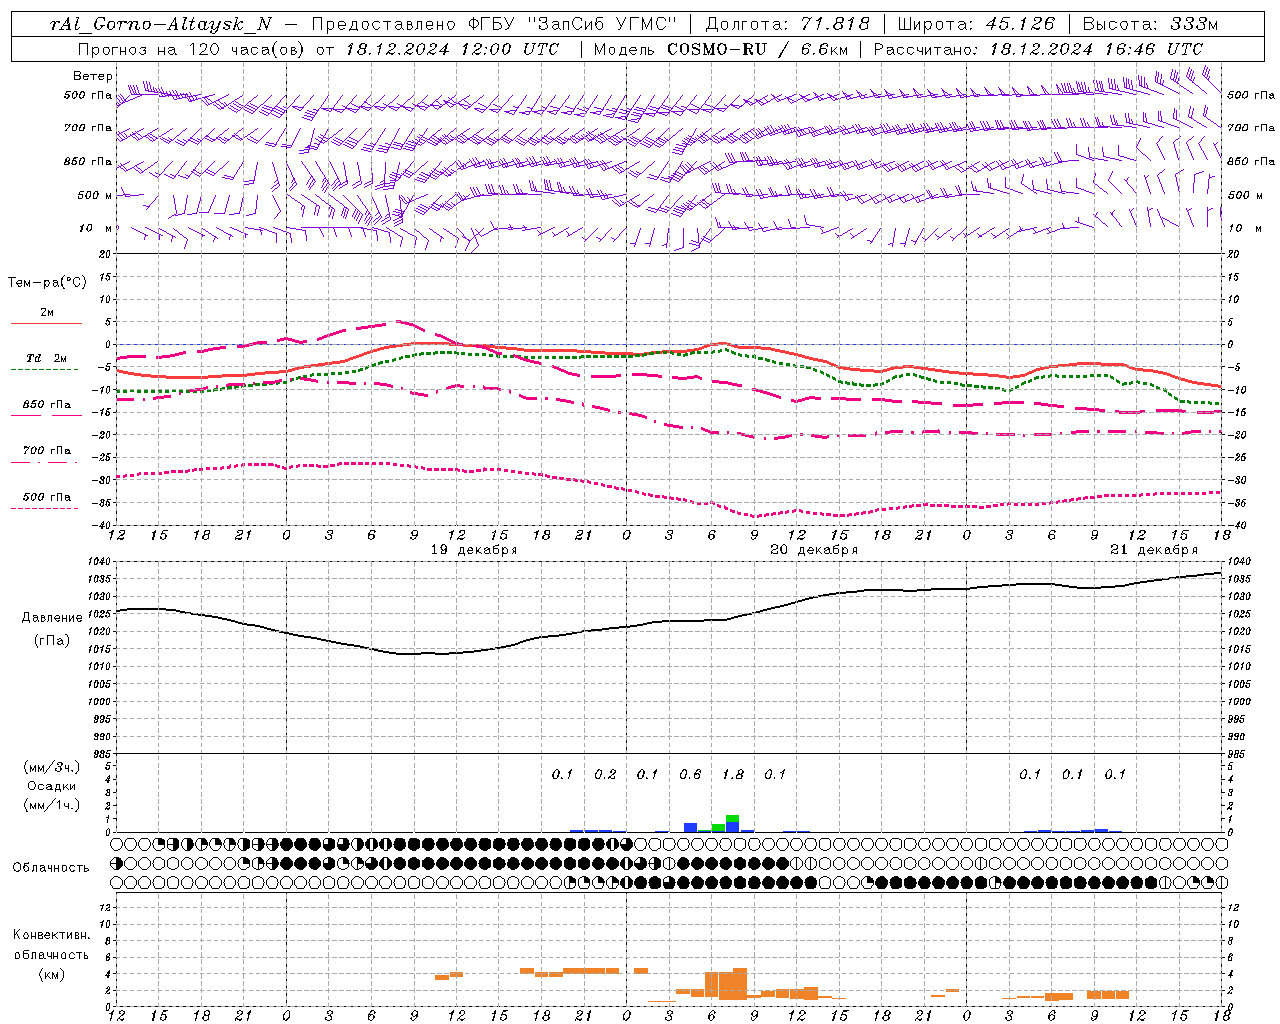The height and width of the screenshot is (1024, 1280).
Task: Click the Конвективн. облачность panel label
Action: [51, 954]
